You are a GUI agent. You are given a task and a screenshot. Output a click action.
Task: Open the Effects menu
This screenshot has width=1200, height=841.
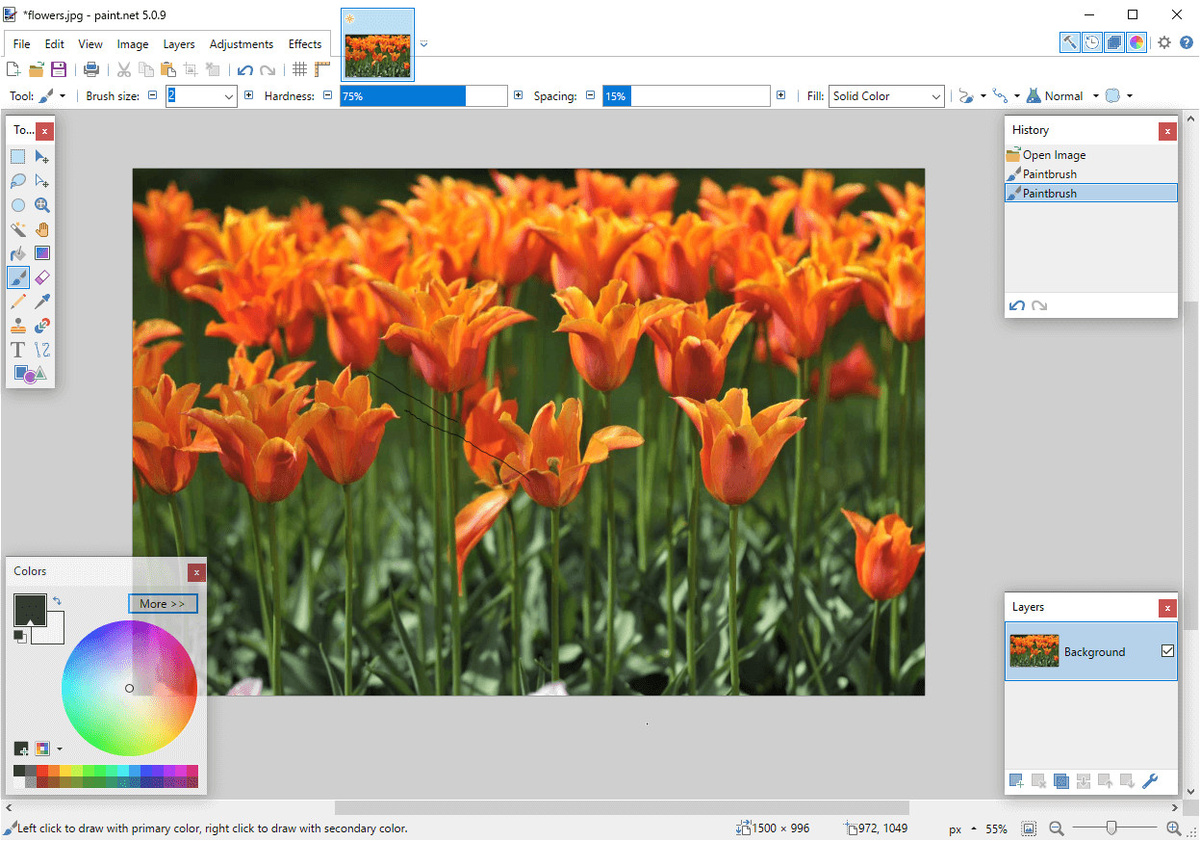click(x=305, y=44)
